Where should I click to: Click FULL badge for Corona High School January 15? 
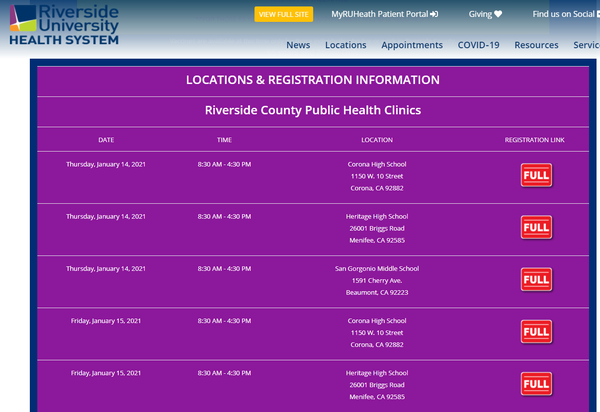coord(536,332)
